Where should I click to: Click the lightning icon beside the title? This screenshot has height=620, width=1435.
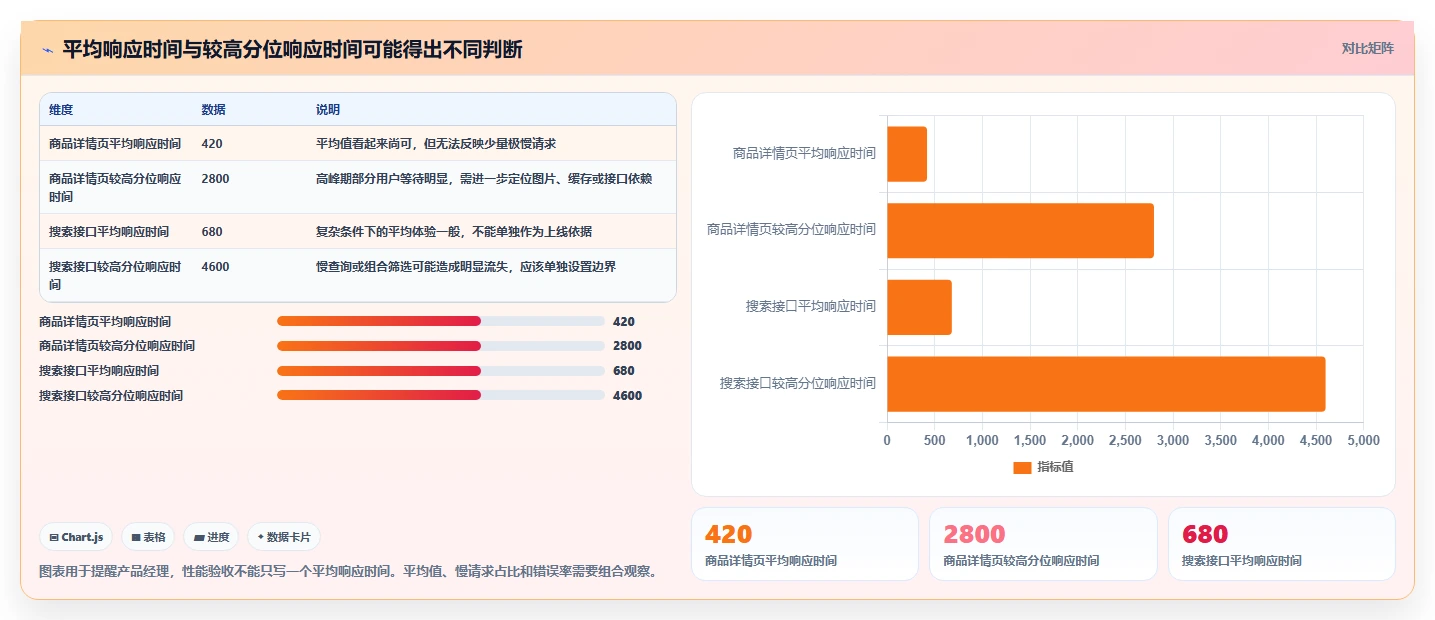click(47, 50)
